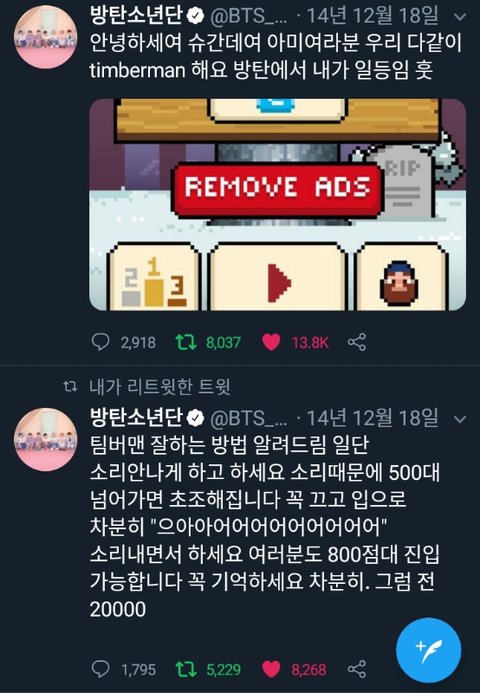The image size is (480, 693).
Task: Compose a new tweet with feather button
Action: tap(429, 651)
